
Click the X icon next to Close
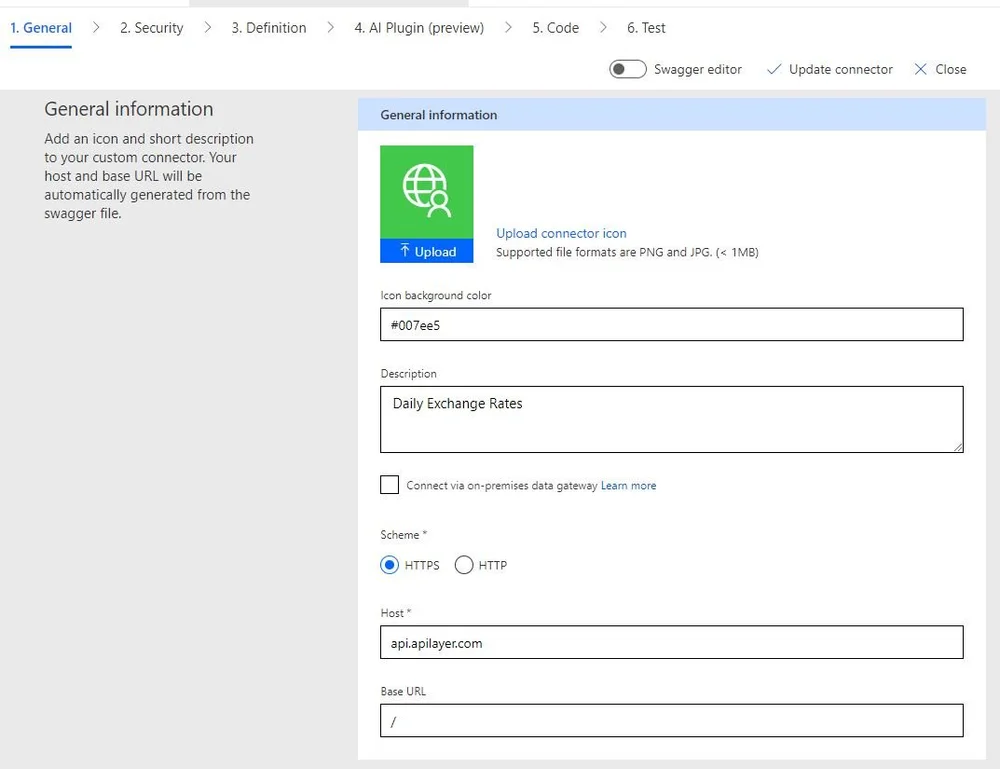tap(923, 69)
